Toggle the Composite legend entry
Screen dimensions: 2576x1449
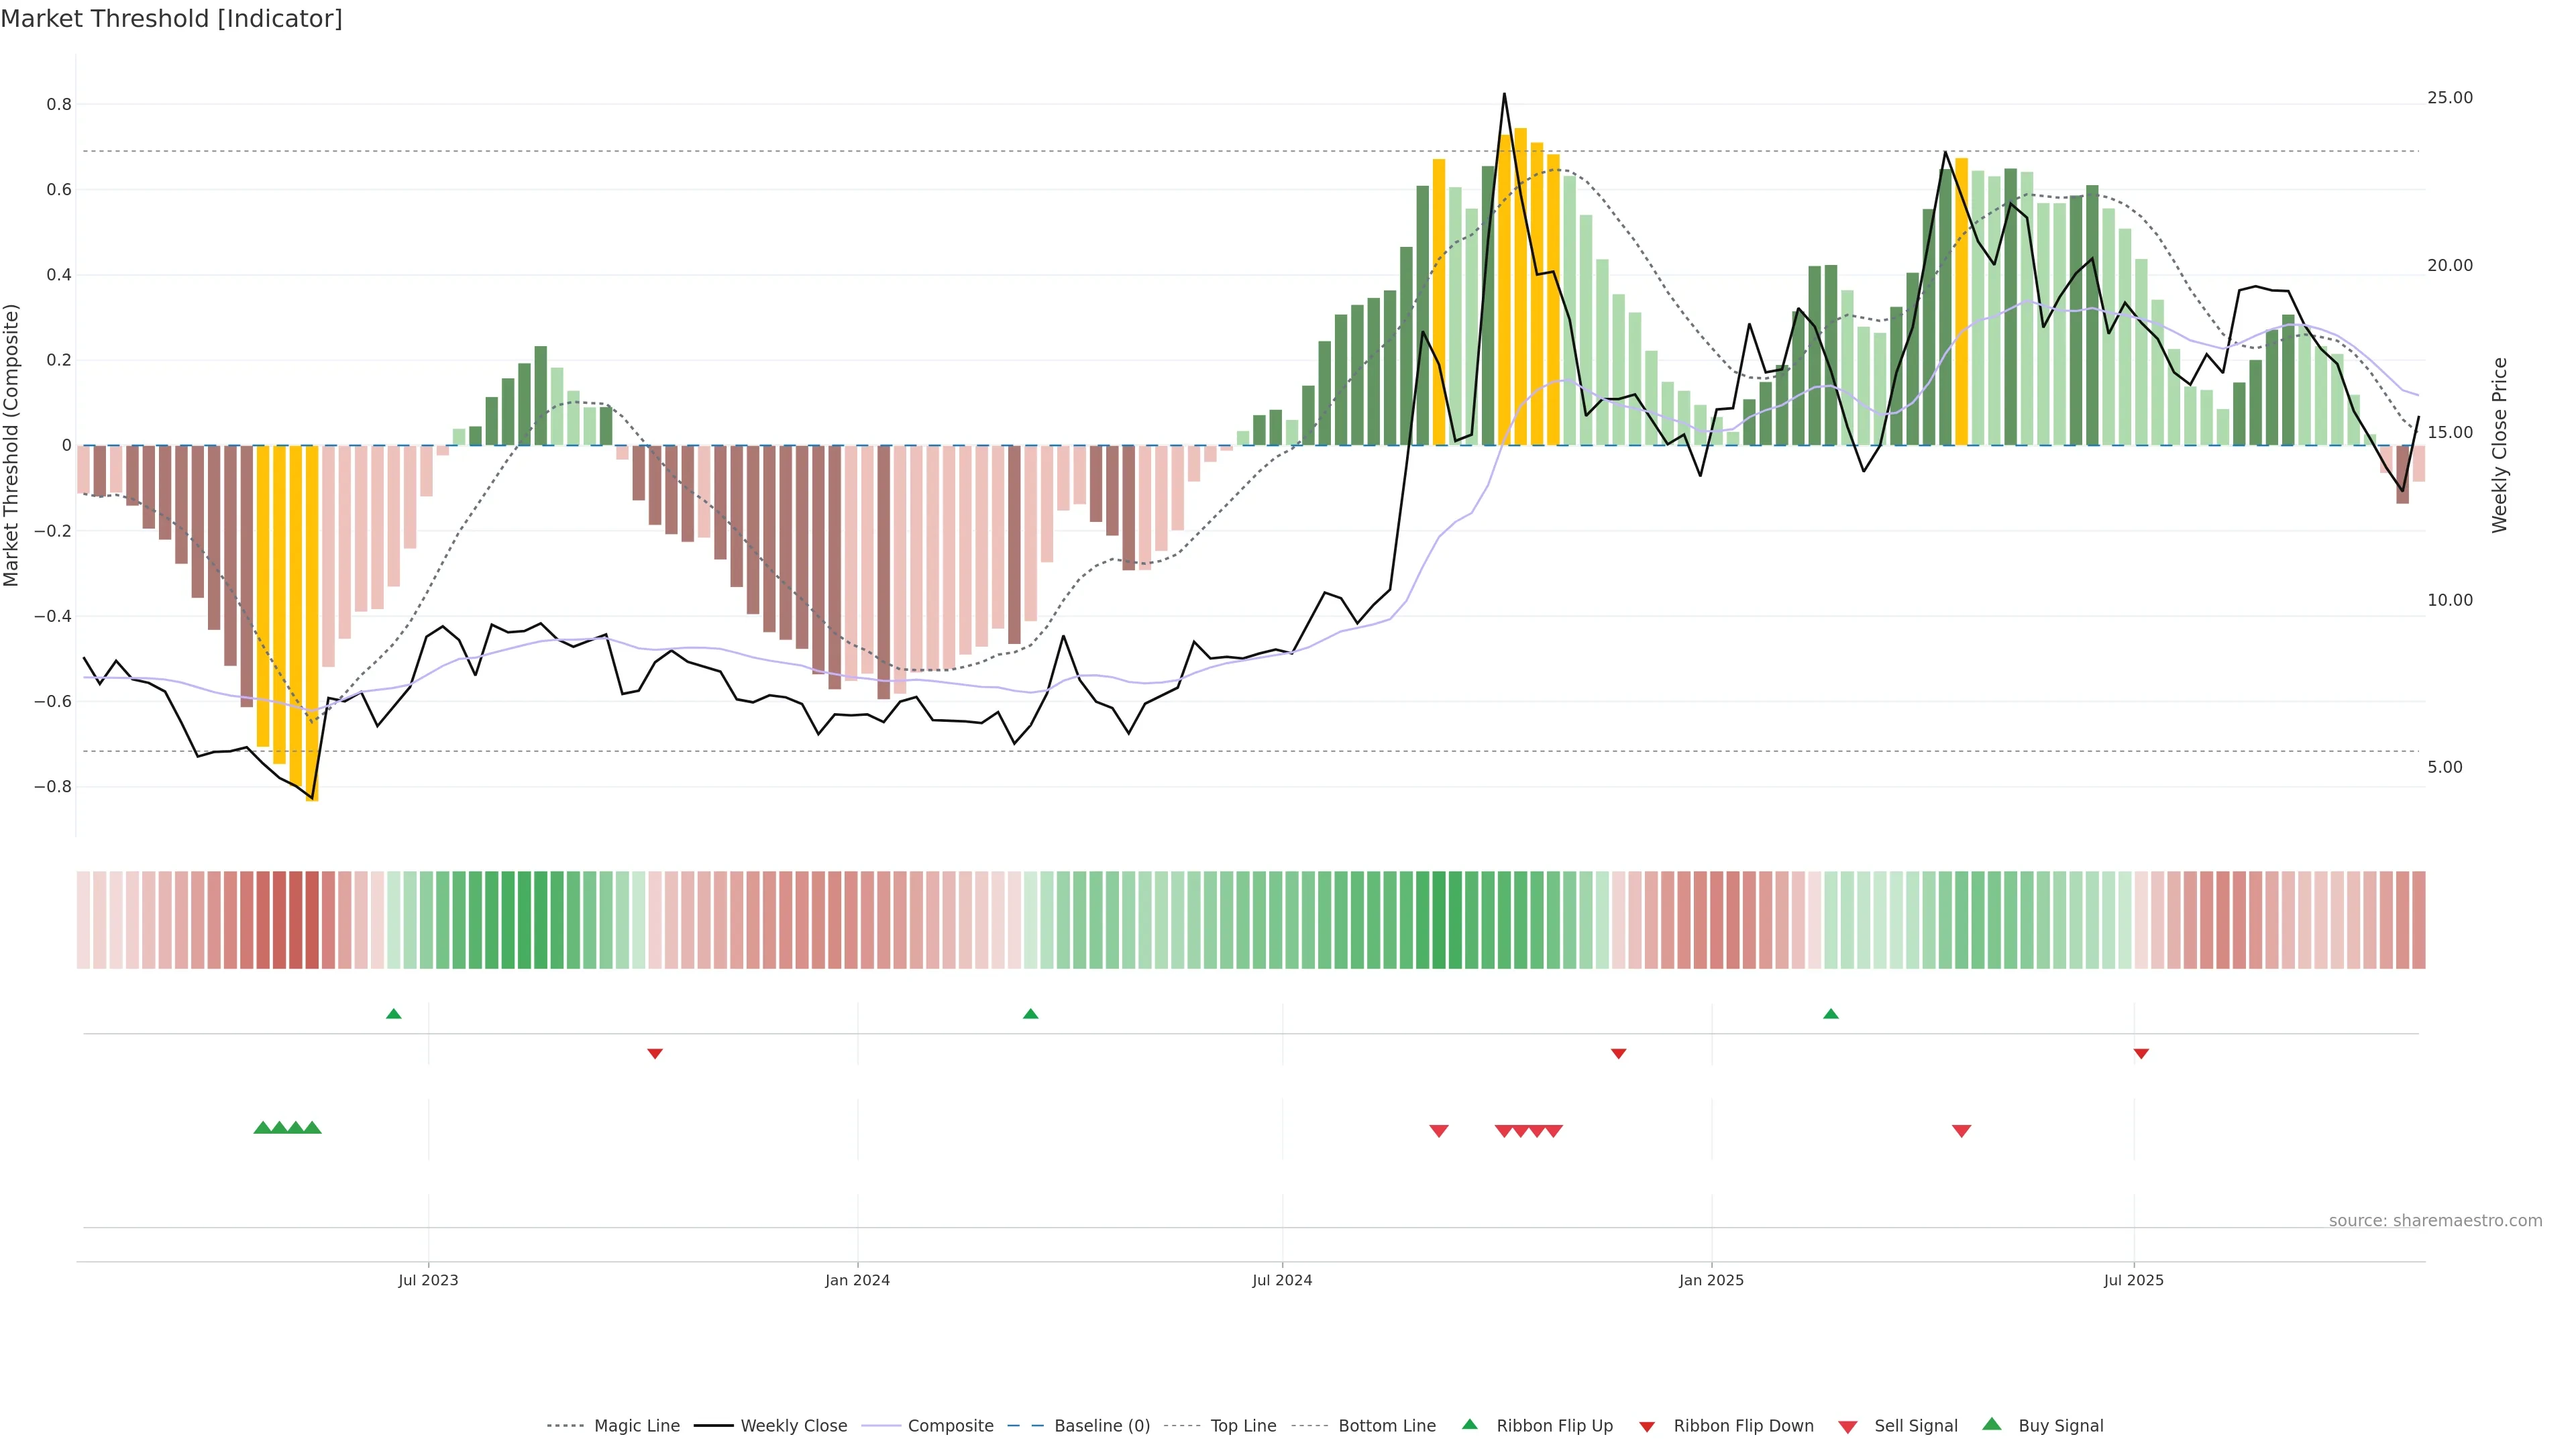[x=950, y=1426]
